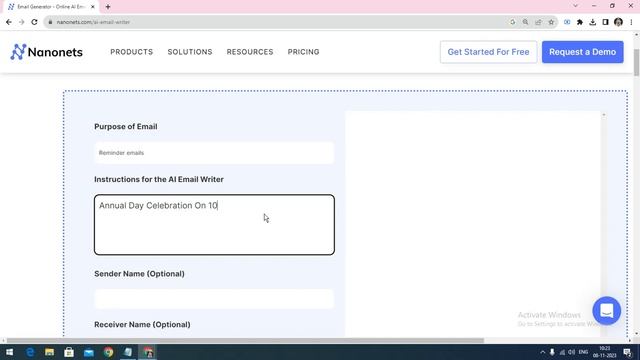Click the Nanonets logo
The height and width of the screenshot is (360, 640).
[x=47, y=52]
